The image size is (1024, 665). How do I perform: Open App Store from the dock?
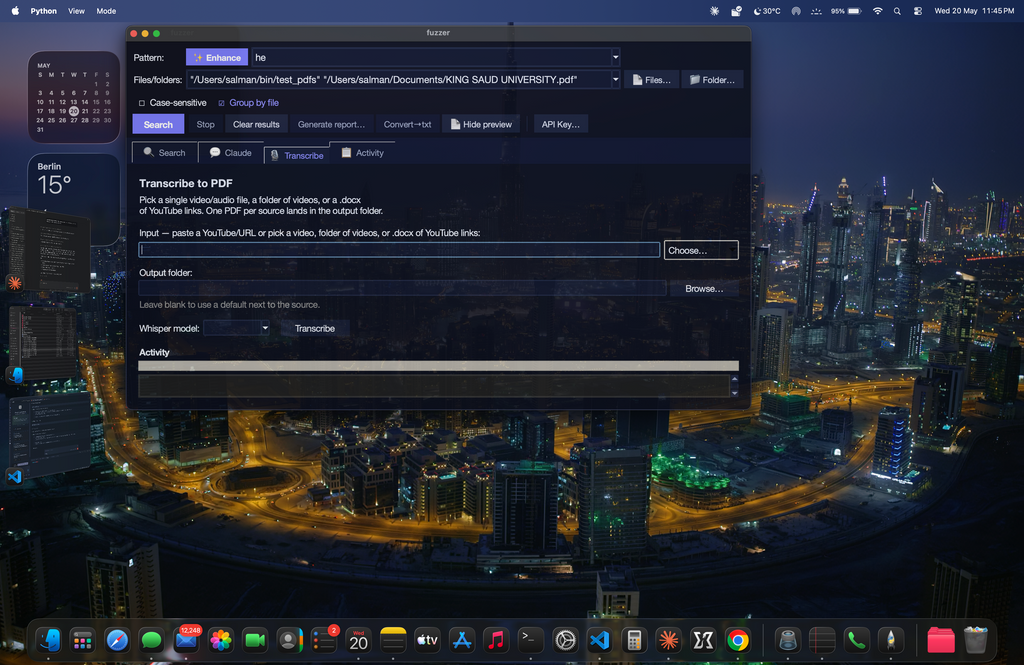462,641
